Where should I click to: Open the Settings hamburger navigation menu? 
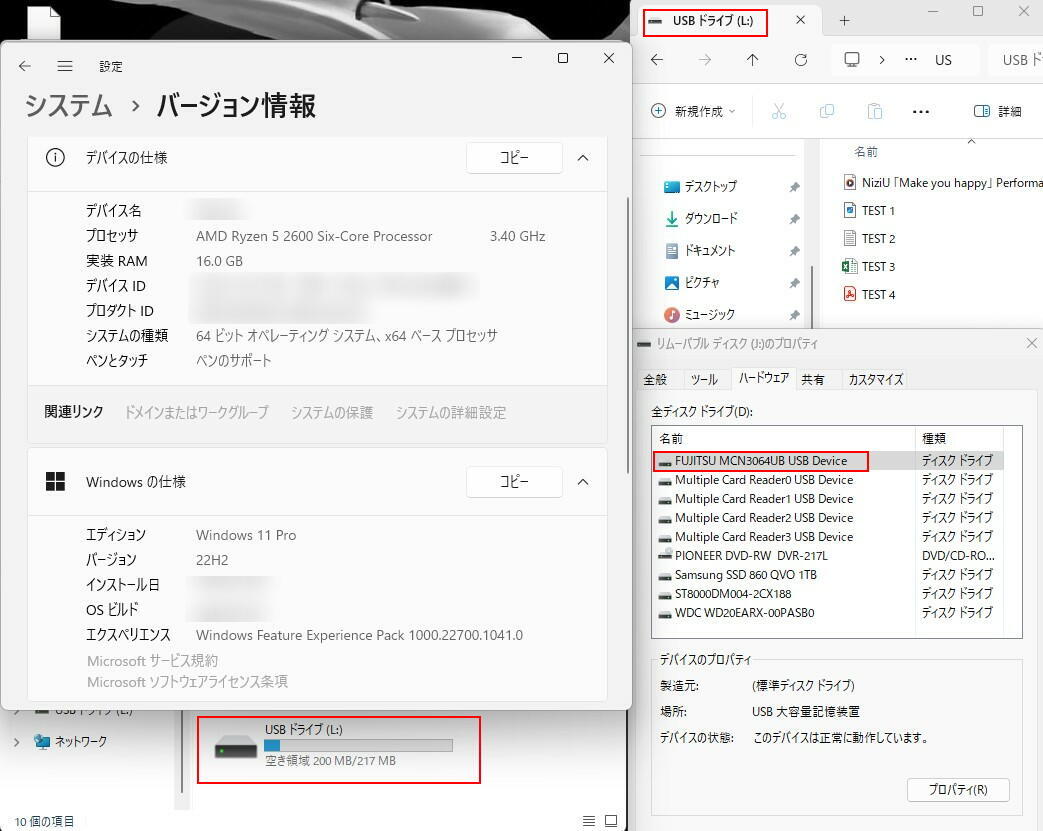(65, 66)
